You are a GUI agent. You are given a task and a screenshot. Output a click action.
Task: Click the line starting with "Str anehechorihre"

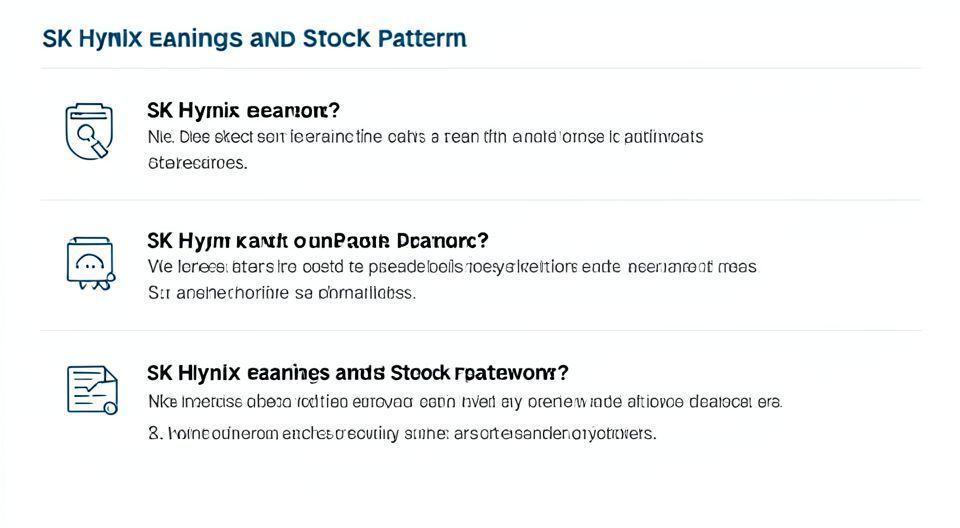[x=281, y=293]
